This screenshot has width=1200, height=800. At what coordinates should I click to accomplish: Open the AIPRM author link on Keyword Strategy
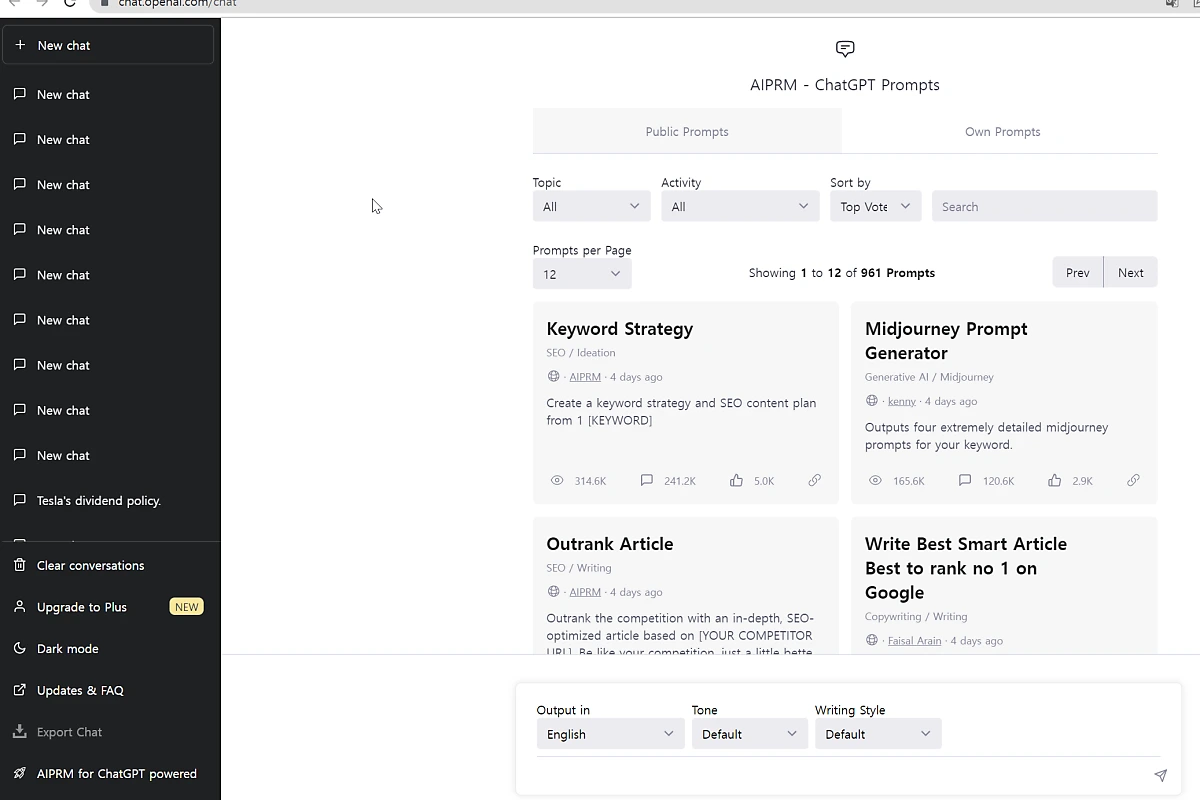coord(585,377)
